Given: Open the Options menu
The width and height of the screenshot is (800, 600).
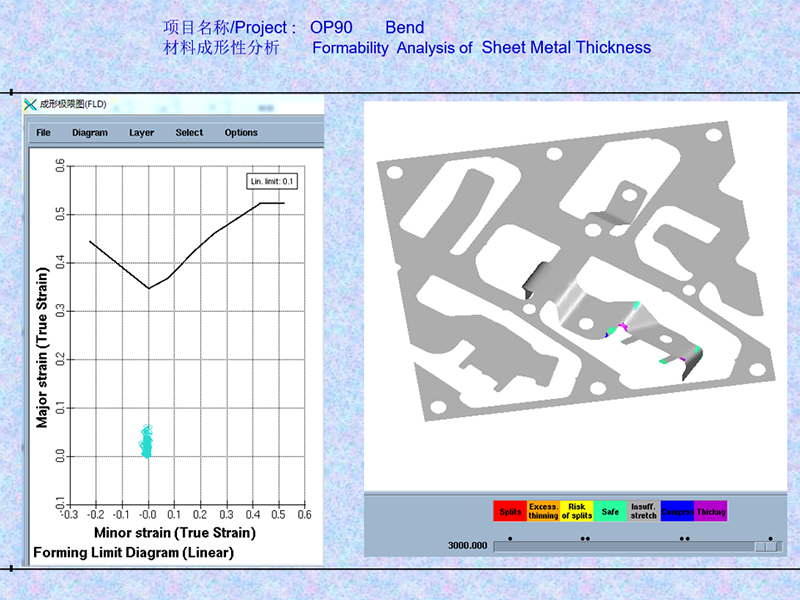Looking at the screenshot, I should coord(241,132).
